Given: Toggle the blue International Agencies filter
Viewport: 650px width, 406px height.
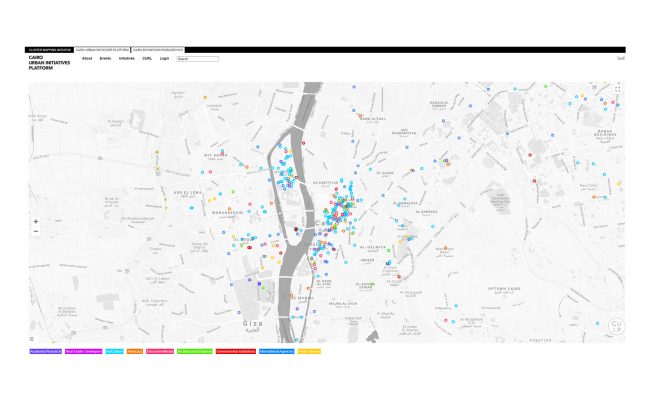Looking at the screenshot, I should (276, 352).
